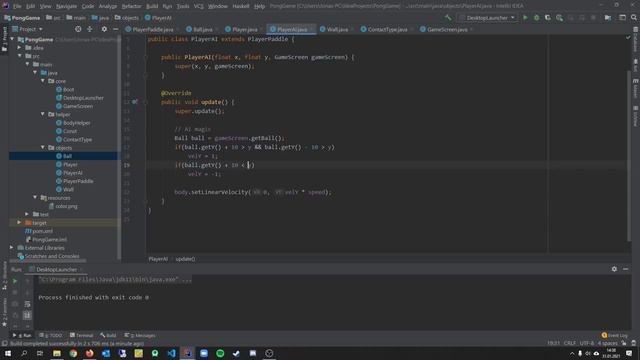
Task: Open the Event Log
Action: tap(615, 335)
